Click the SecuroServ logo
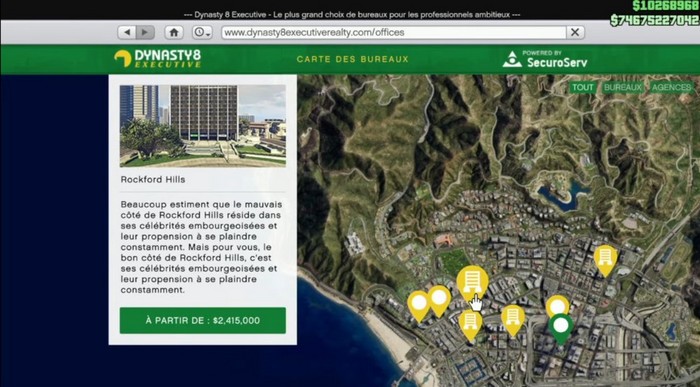This screenshot has width=700, height=387. pyautogui.click(x=545, y=59)
